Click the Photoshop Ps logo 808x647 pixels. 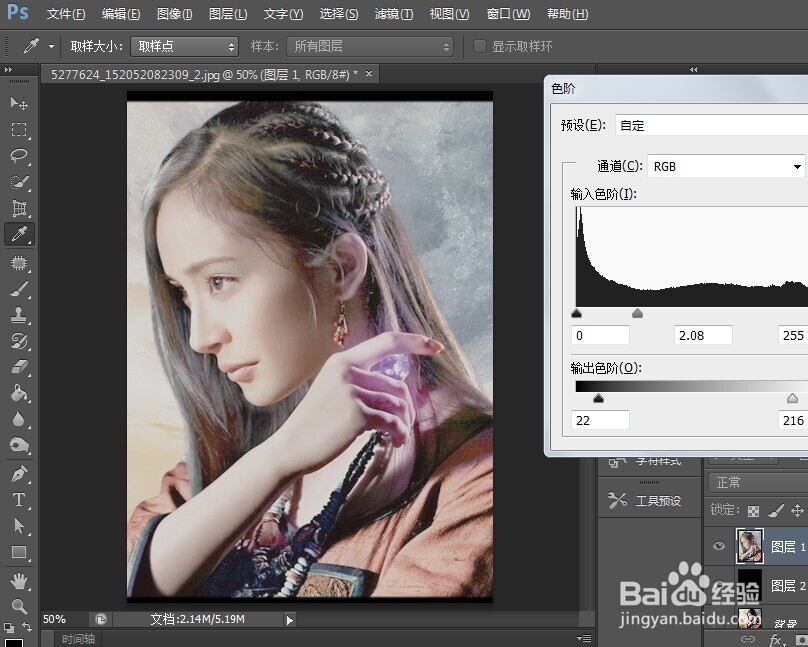click(18, 12)
